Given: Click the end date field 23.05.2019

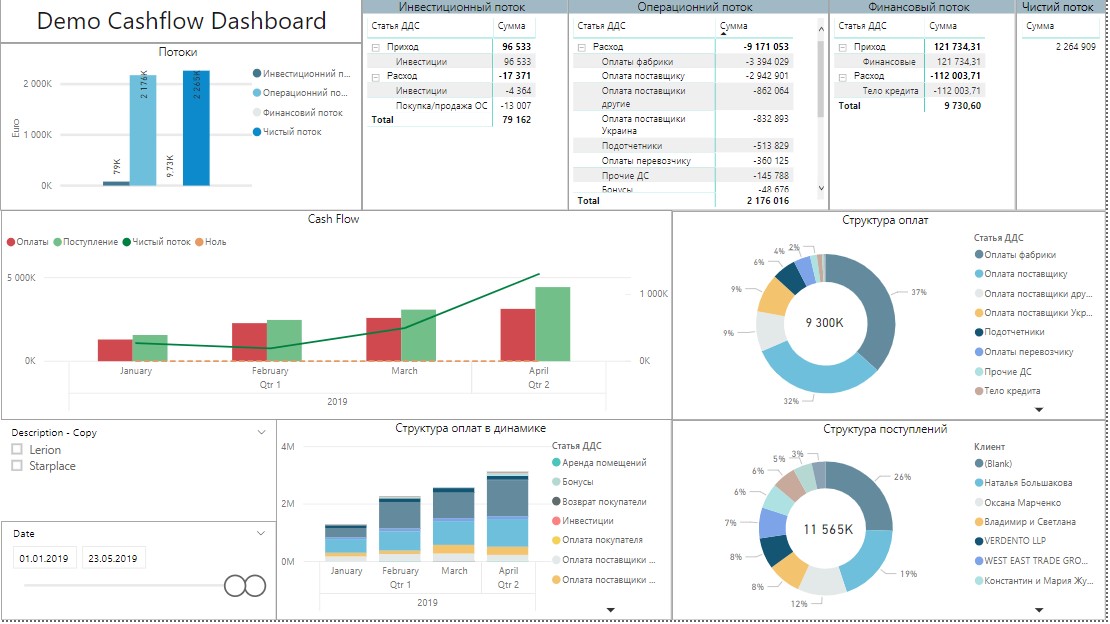Looking at the screenshot, I should [113, 558].
